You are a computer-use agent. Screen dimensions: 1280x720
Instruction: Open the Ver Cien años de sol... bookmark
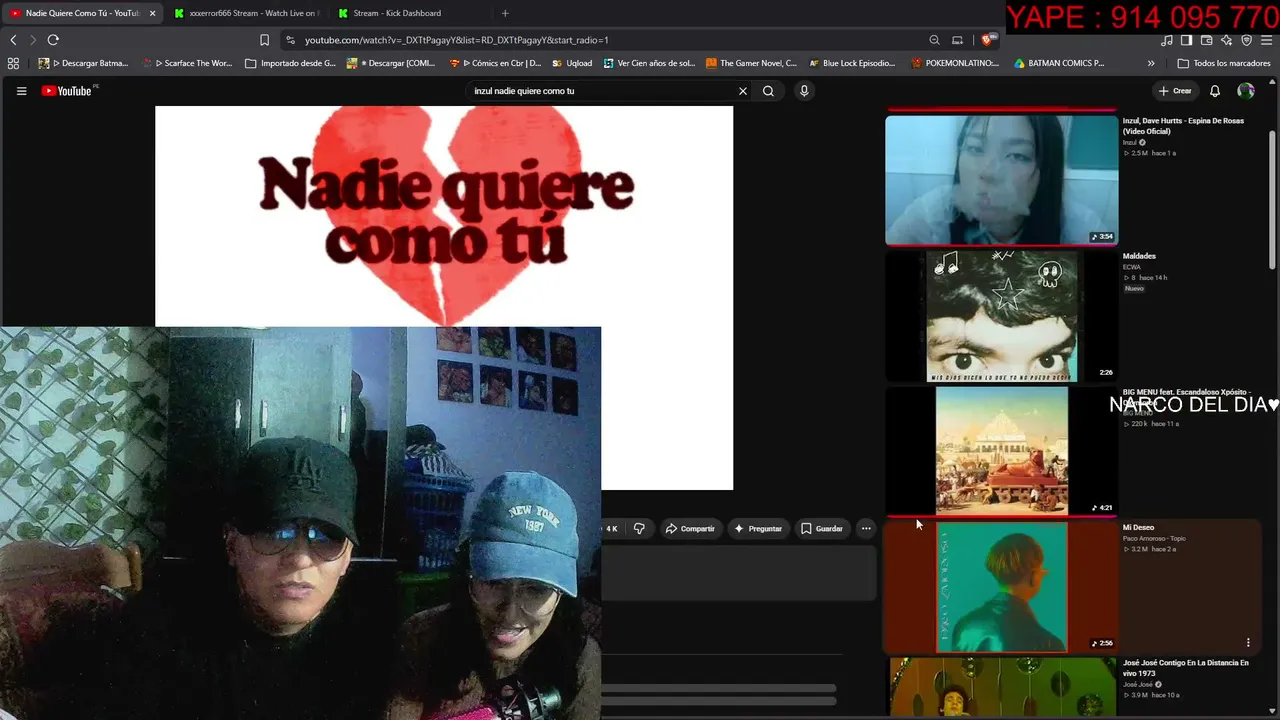(x=649, y=63)
